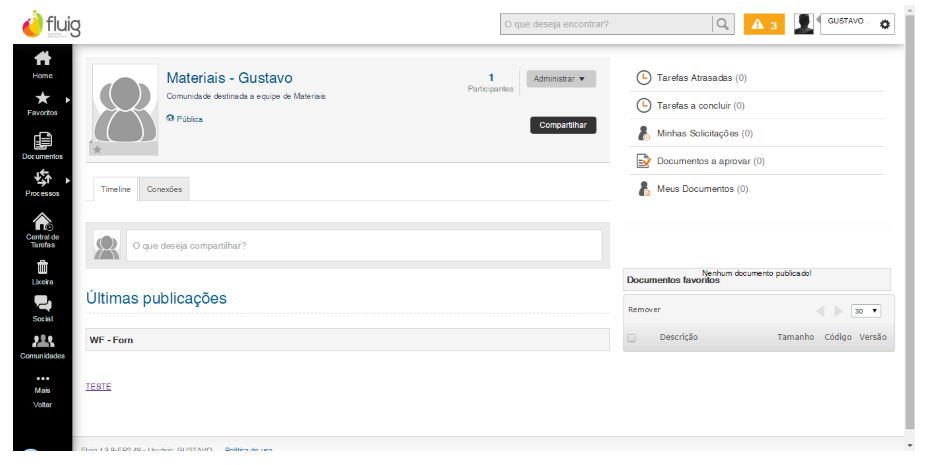Open the Social chat icon
926x465 pixels.
pyautogui.click(x=42, y=304)
